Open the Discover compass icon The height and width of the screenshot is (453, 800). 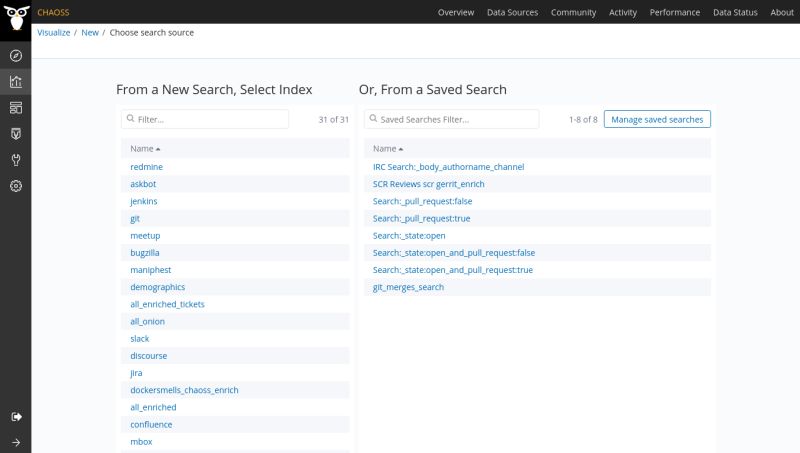point(16,55)
